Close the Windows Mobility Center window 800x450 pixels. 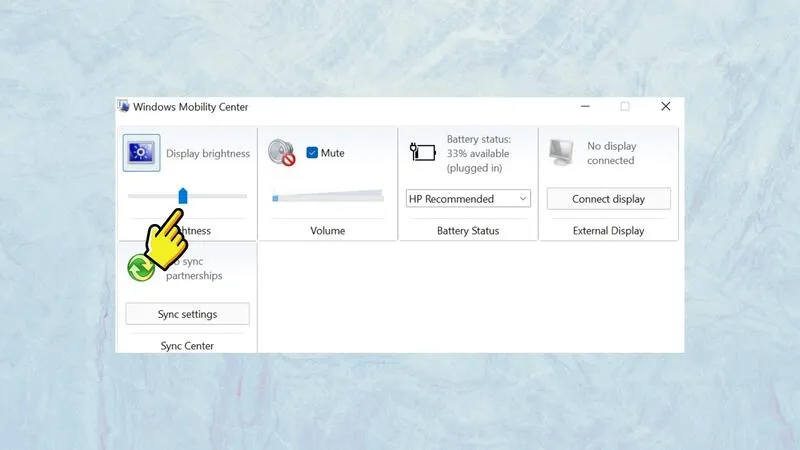click(x=665, y=107)
